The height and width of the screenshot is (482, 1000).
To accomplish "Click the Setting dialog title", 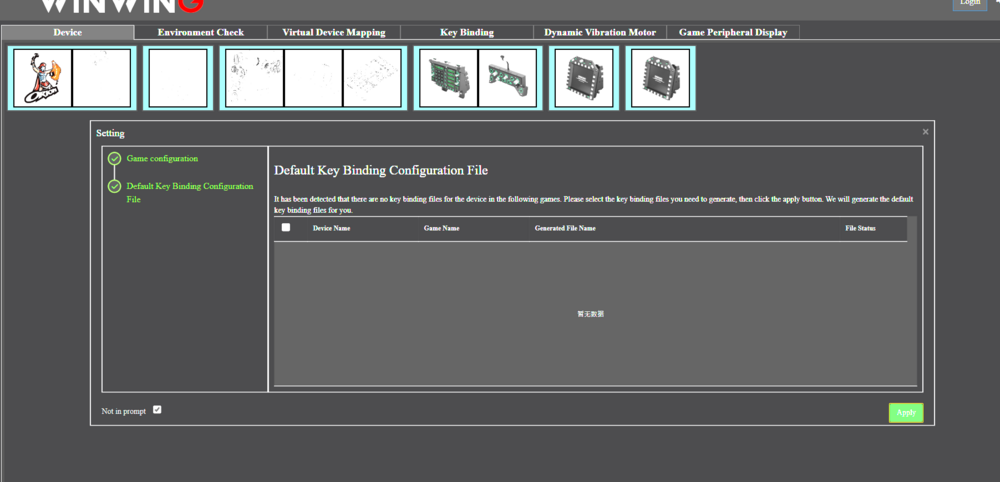I will pos(110,133).
